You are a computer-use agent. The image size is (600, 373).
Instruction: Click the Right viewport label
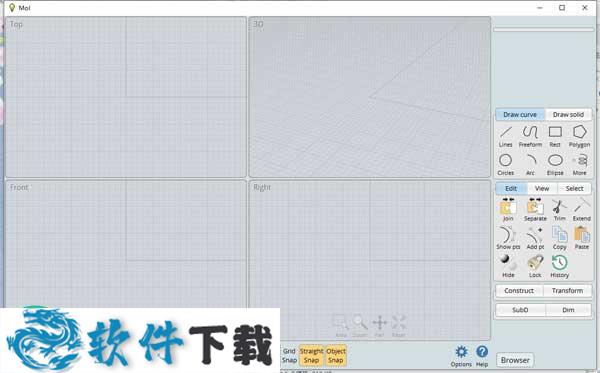(x=262, y=187)
